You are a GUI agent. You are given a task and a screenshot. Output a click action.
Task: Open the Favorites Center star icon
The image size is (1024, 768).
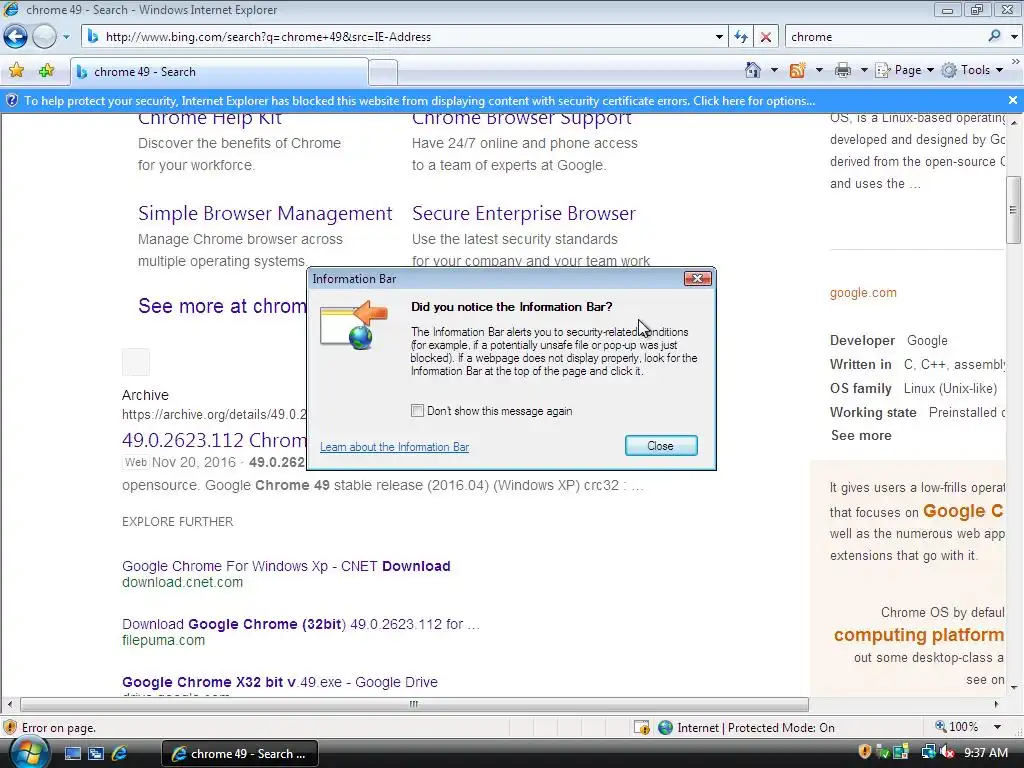click(x=16, y=71)
